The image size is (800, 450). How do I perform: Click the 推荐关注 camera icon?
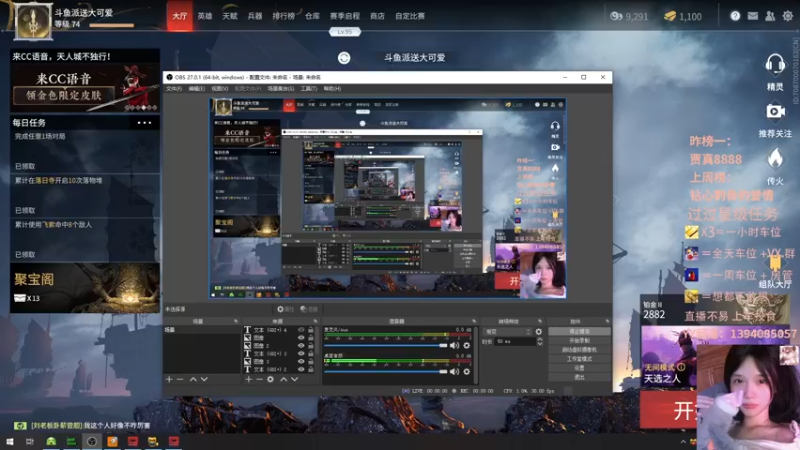coord(775,111)
